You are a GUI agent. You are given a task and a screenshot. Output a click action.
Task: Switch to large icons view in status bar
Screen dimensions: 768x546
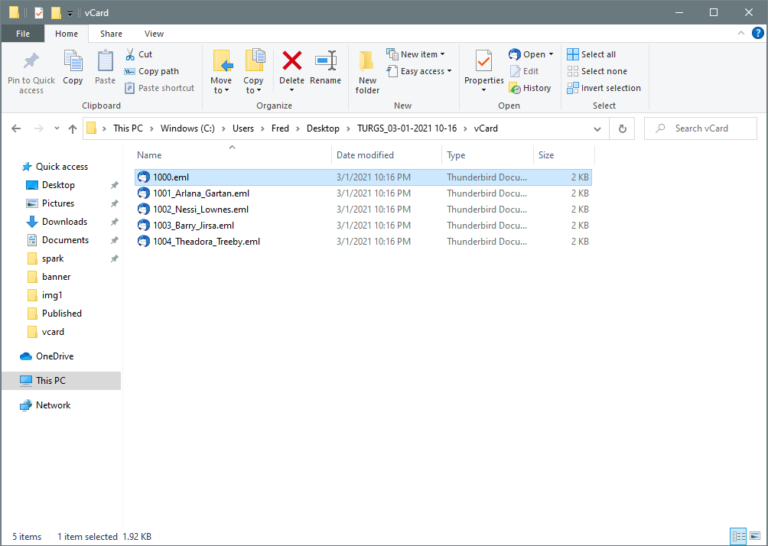point(756,537)
